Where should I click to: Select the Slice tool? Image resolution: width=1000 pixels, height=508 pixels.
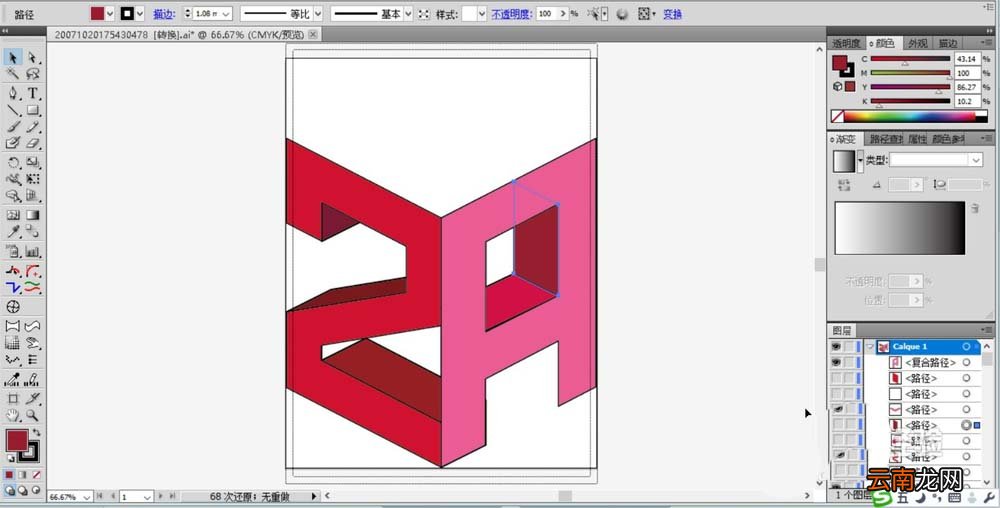coord(33,399)
